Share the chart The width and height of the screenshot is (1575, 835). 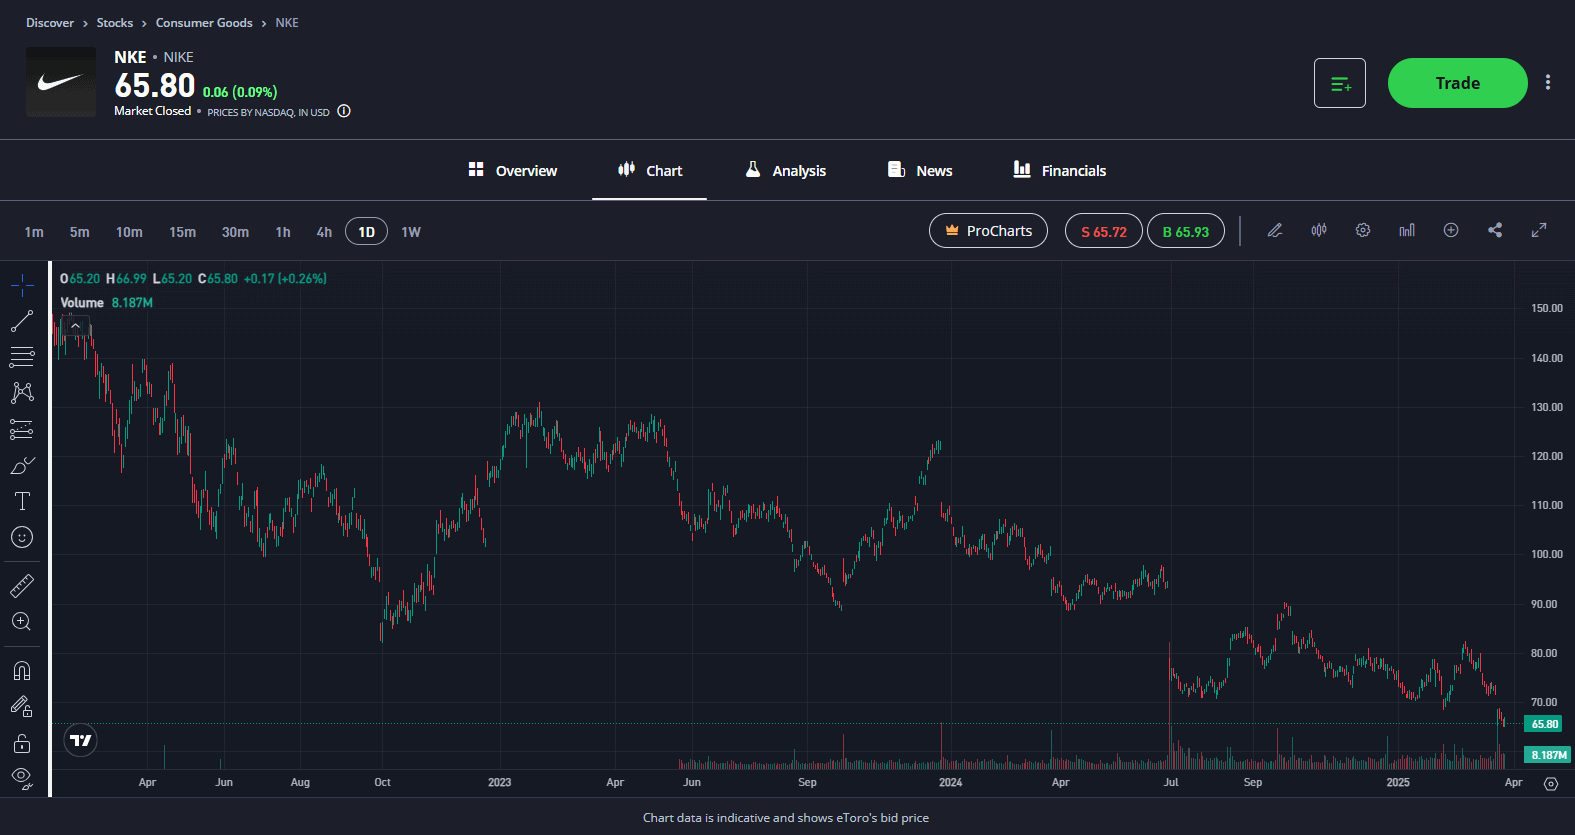[x=1495, y=230]
